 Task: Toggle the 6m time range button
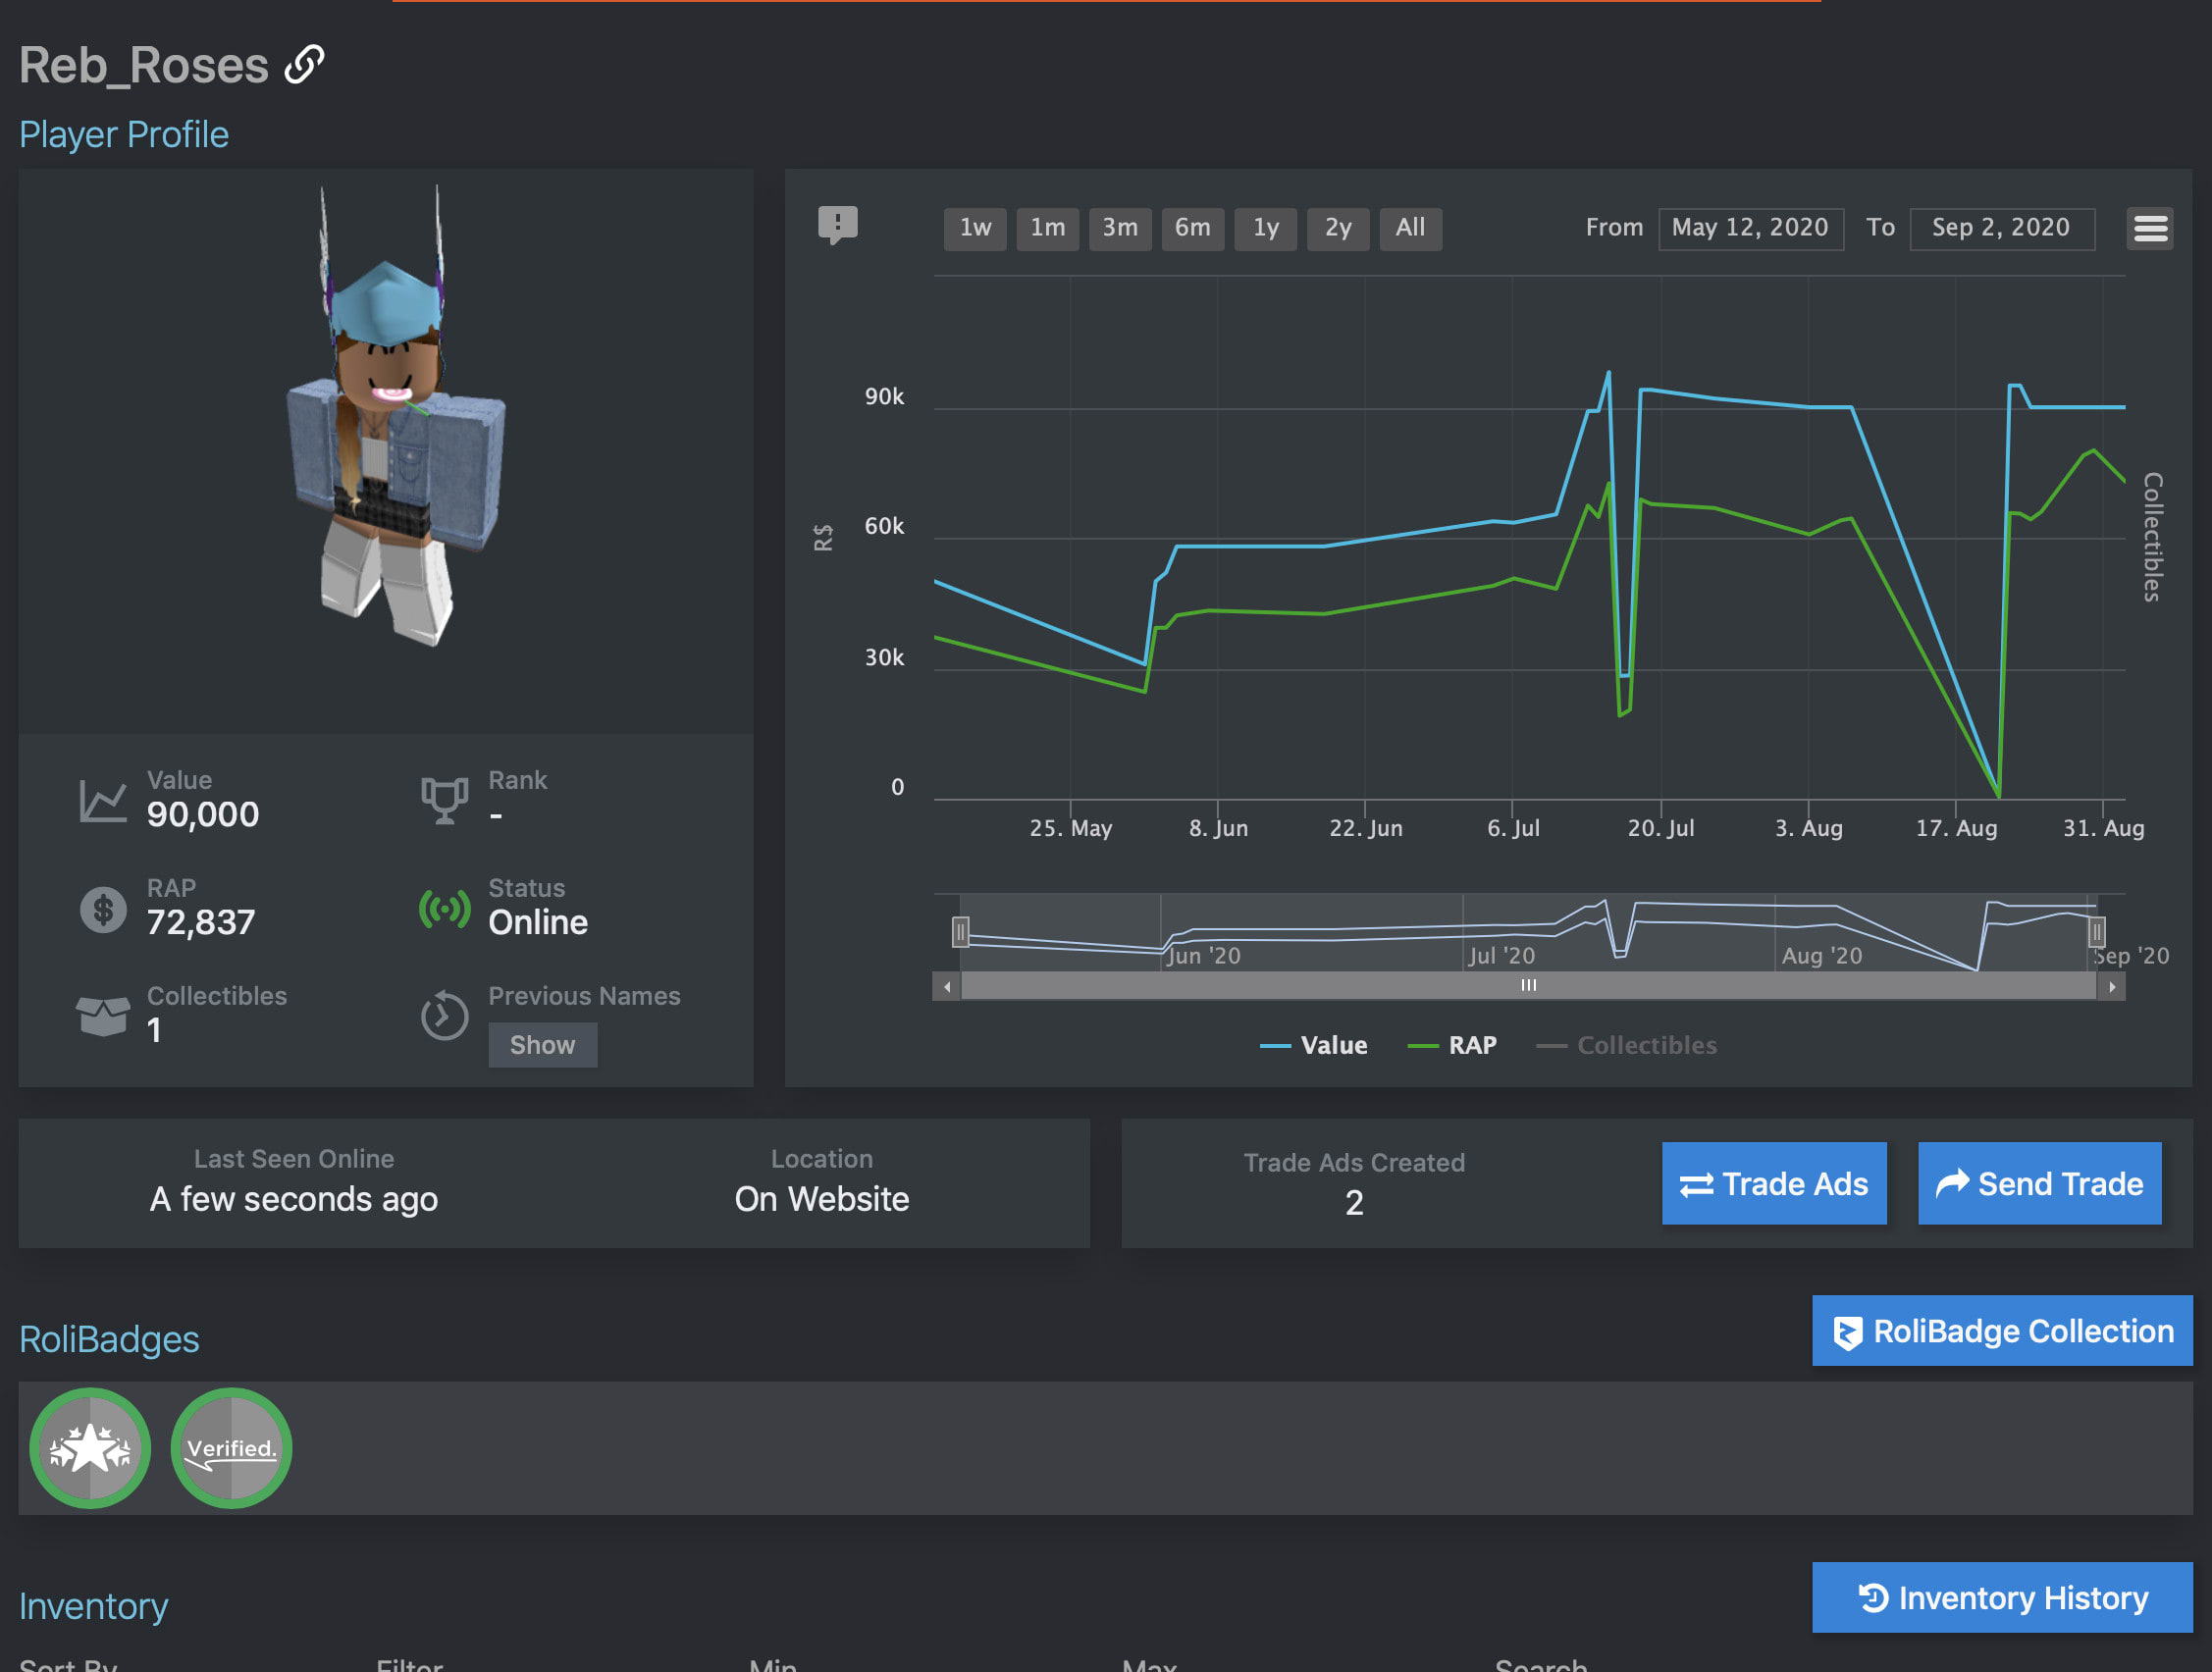(x=1189, y=227)
